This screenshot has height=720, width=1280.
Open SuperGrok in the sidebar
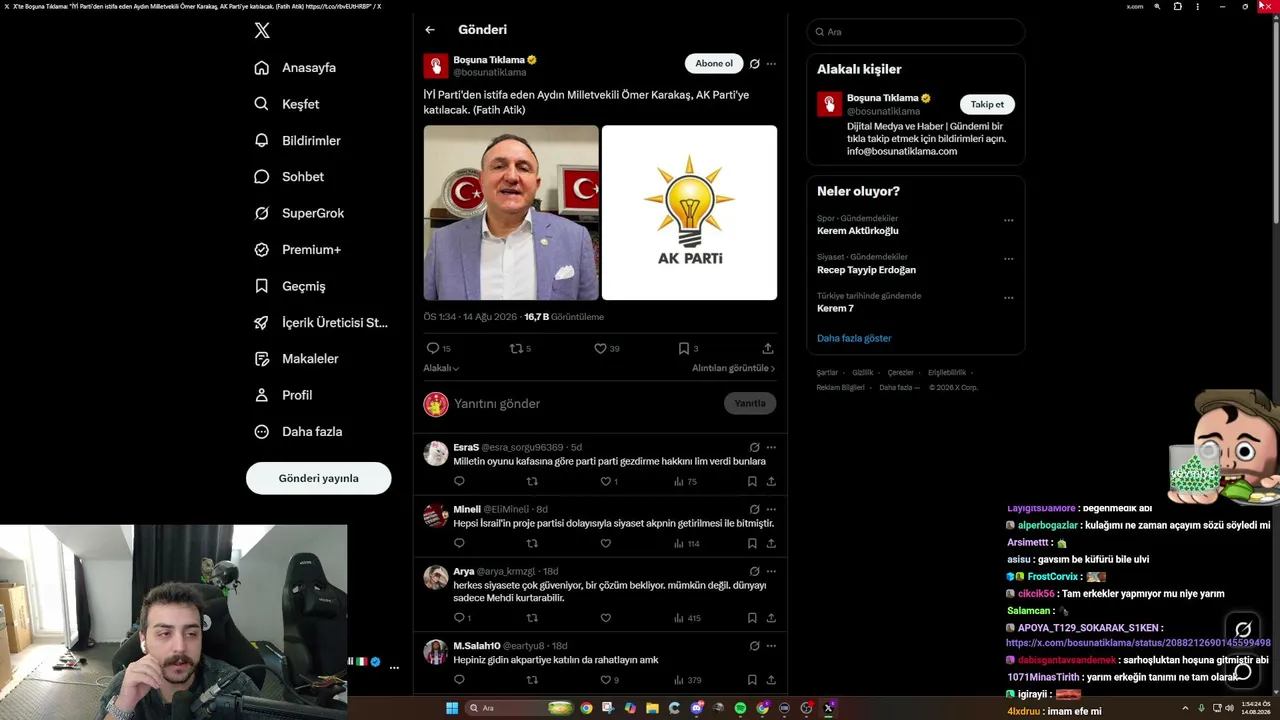299,213
